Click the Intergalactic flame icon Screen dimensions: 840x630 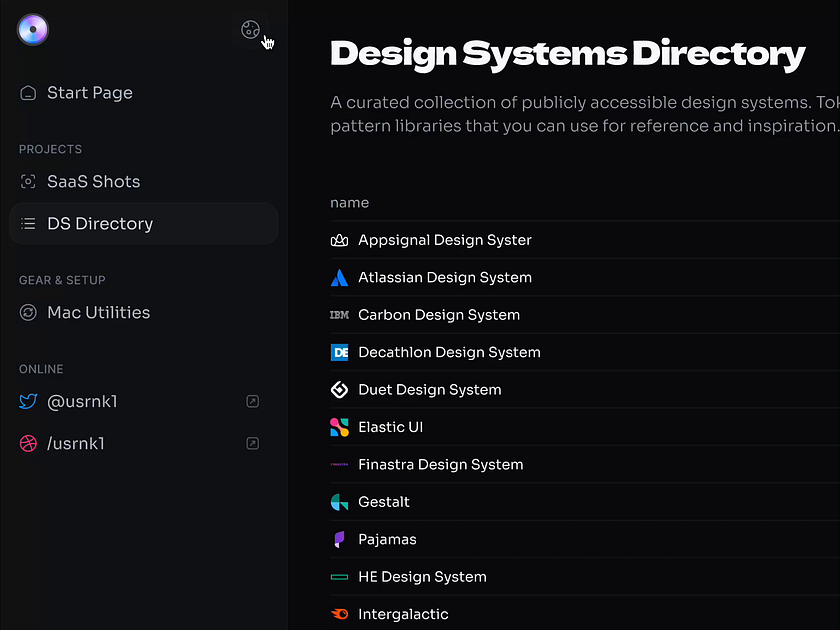pos(339,614)
